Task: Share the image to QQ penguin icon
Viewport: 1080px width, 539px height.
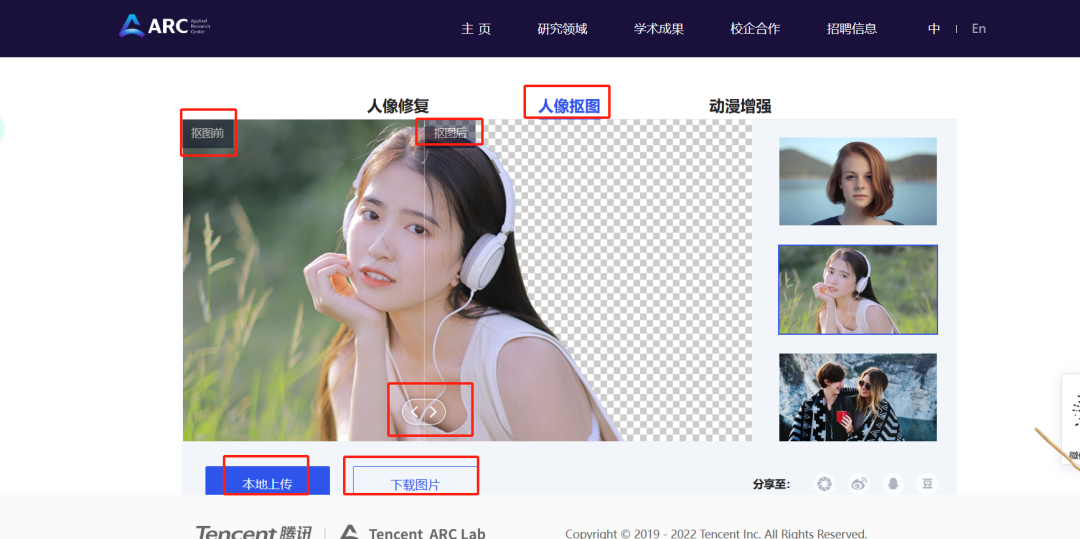Action: [x=893, y=484]
